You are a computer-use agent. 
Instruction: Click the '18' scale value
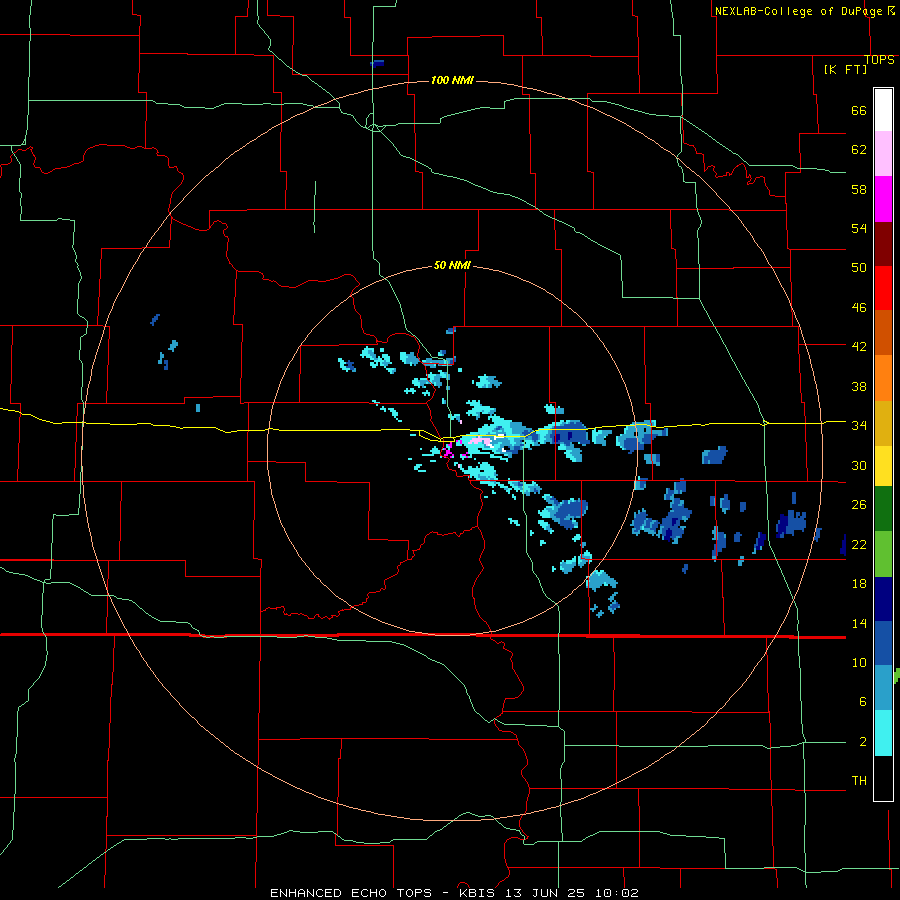pyautogui.click(x=859, y=584)
